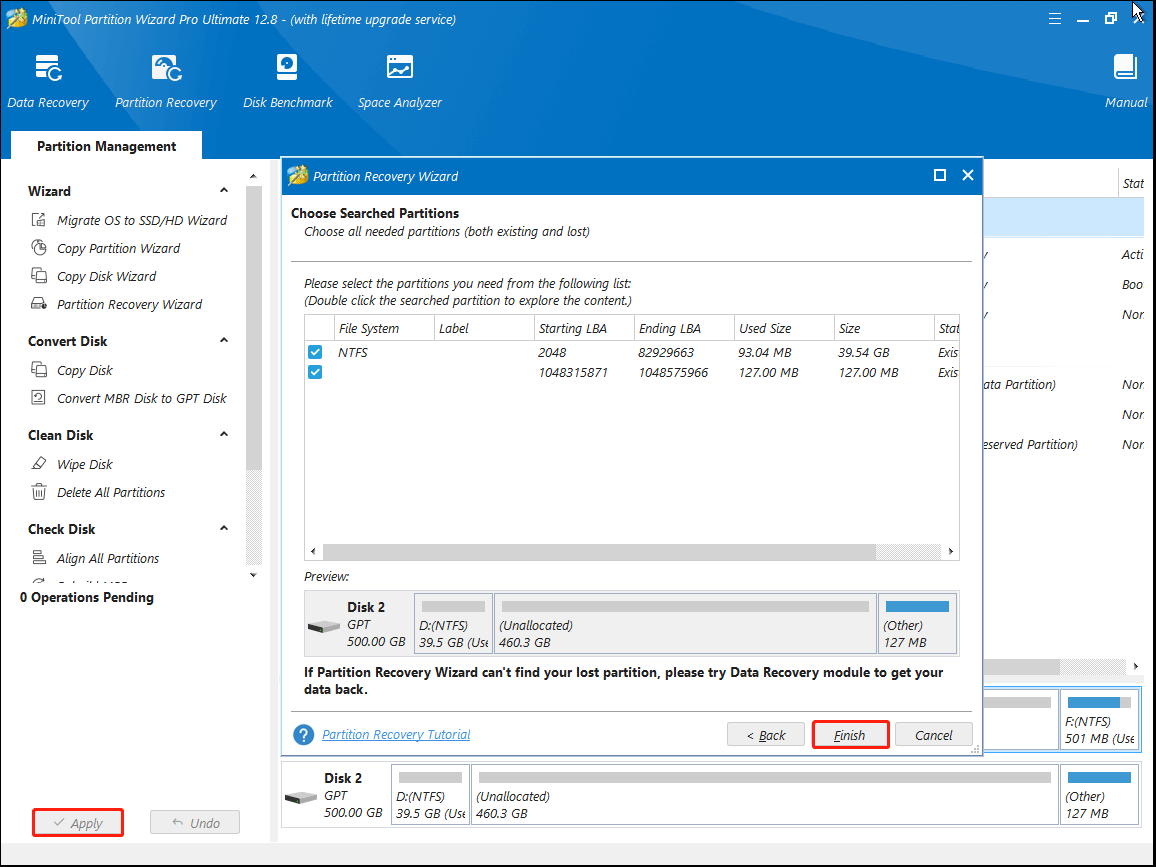Open Disk Benchmark tool
The height and width of the screenshot is (867, 1156).
288,81
